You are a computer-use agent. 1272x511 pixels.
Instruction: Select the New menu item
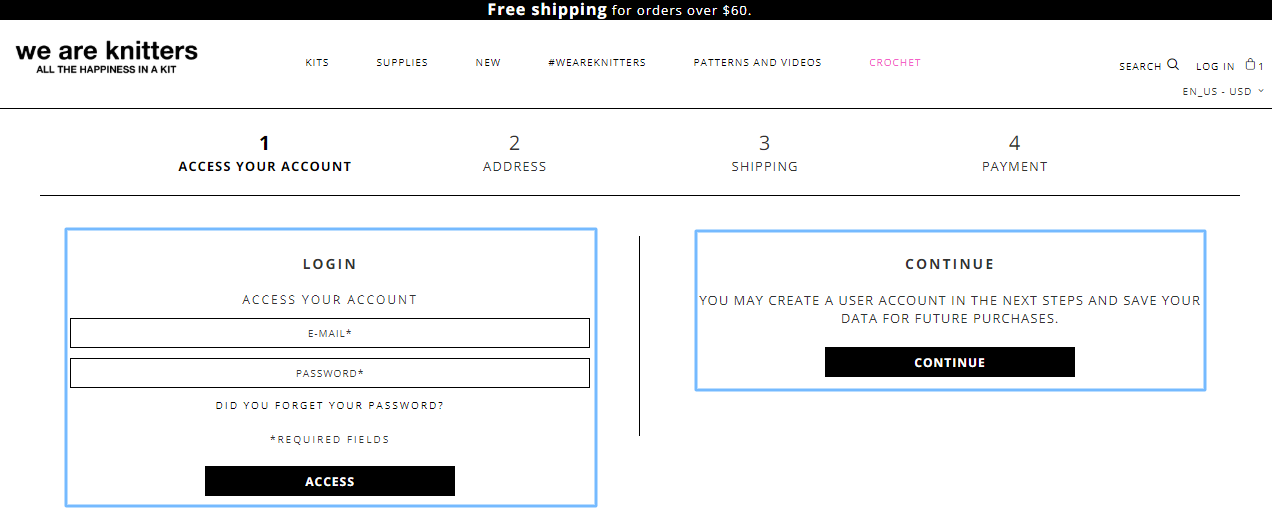488,62
